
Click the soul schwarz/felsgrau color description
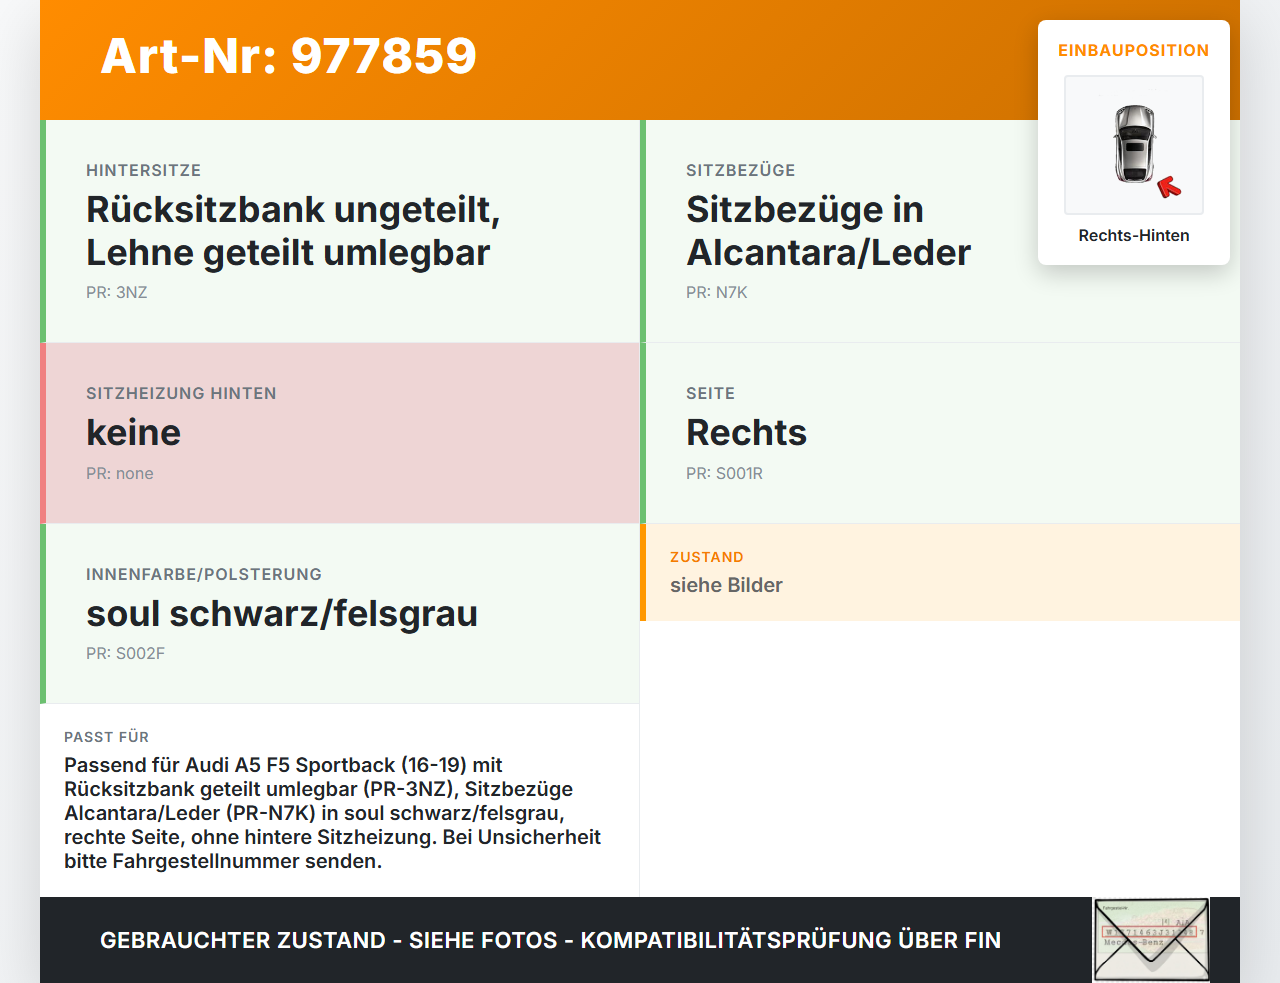point(282,614)
